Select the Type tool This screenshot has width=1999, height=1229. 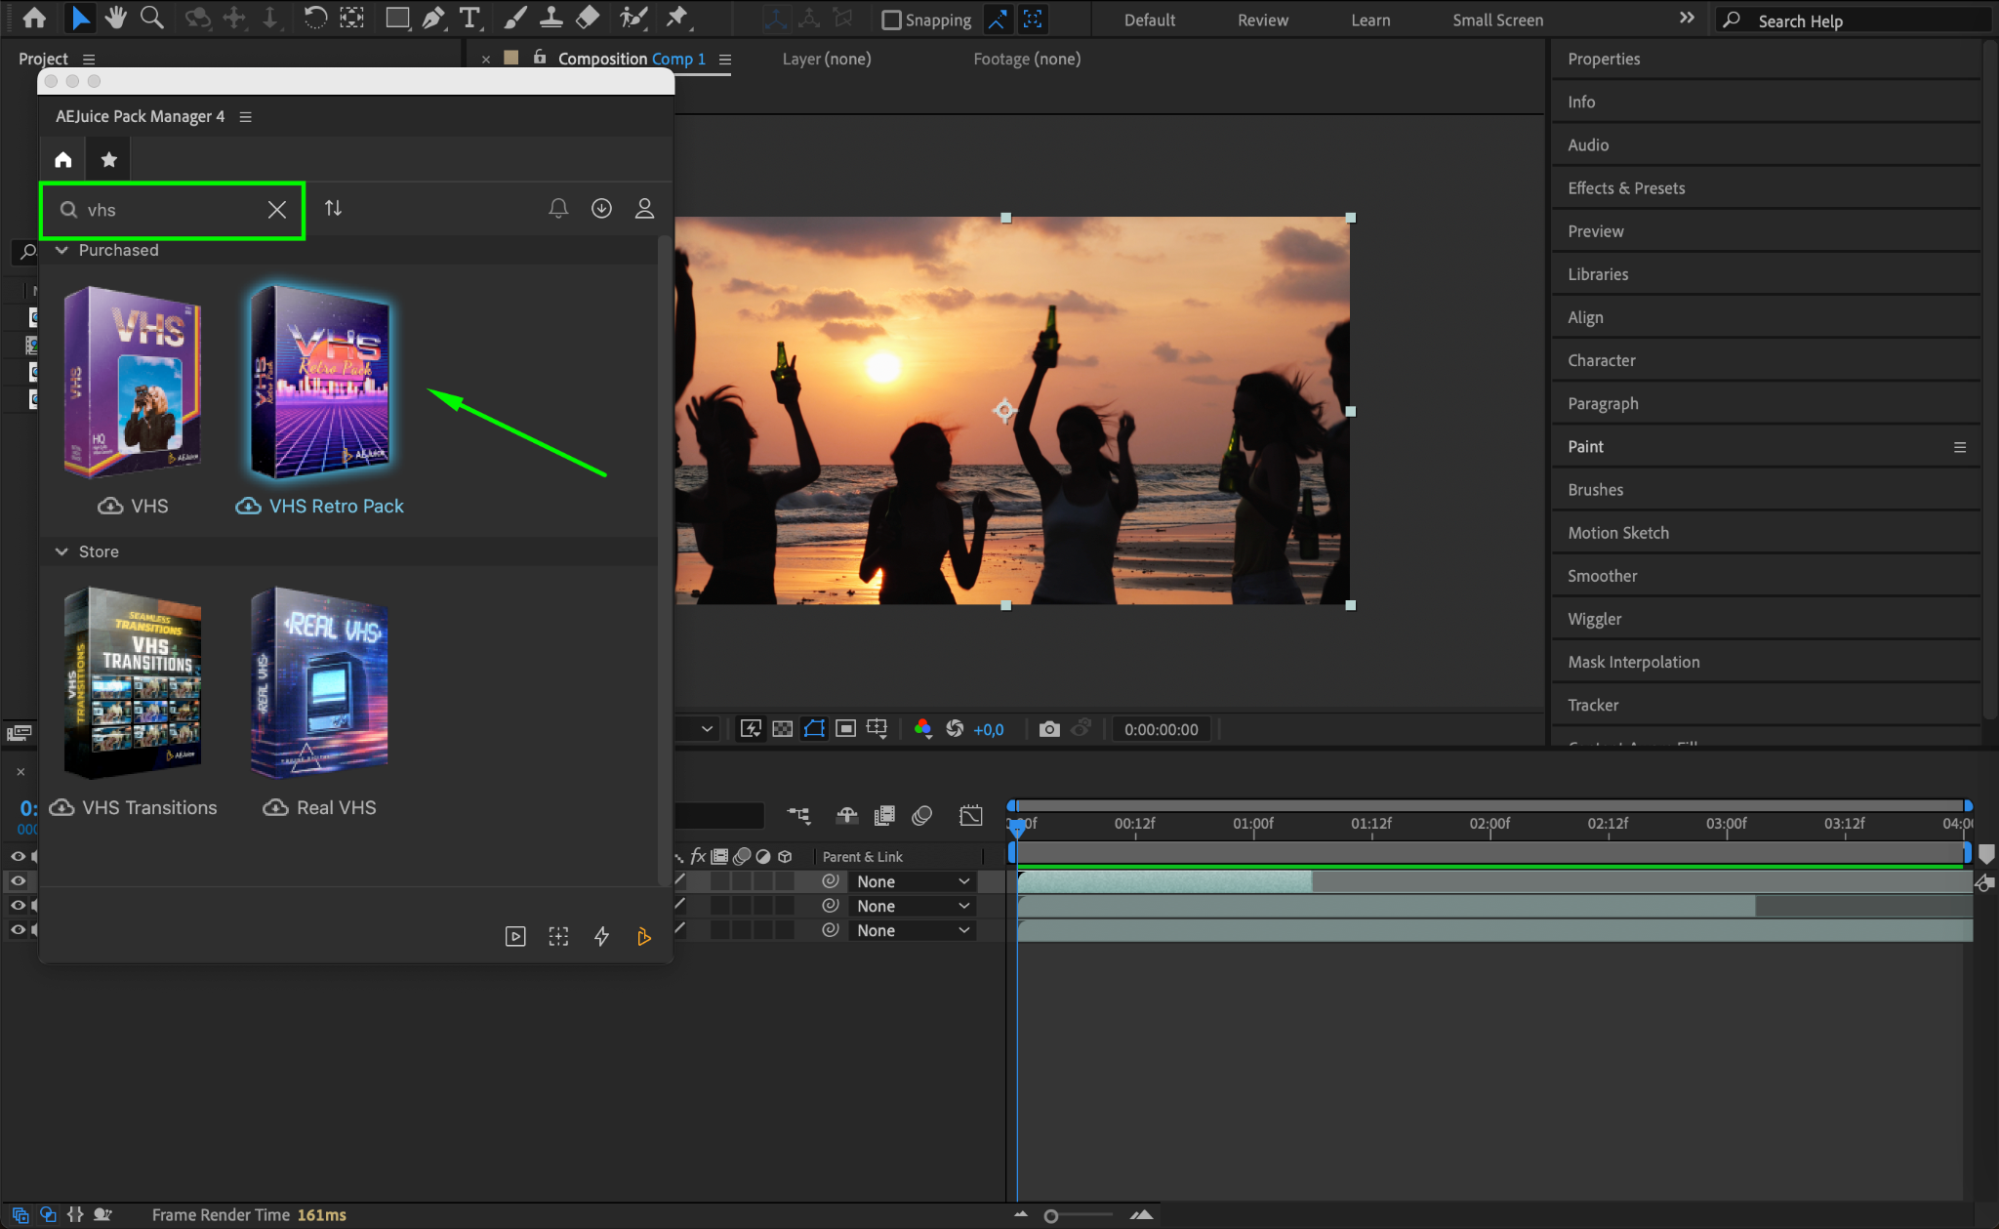tap(469, 17)
